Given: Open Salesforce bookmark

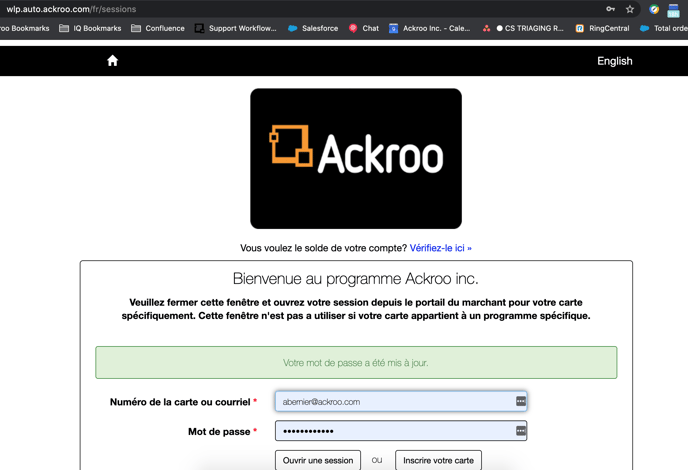Looking at the screenshot, I should [x=313, y=28].
